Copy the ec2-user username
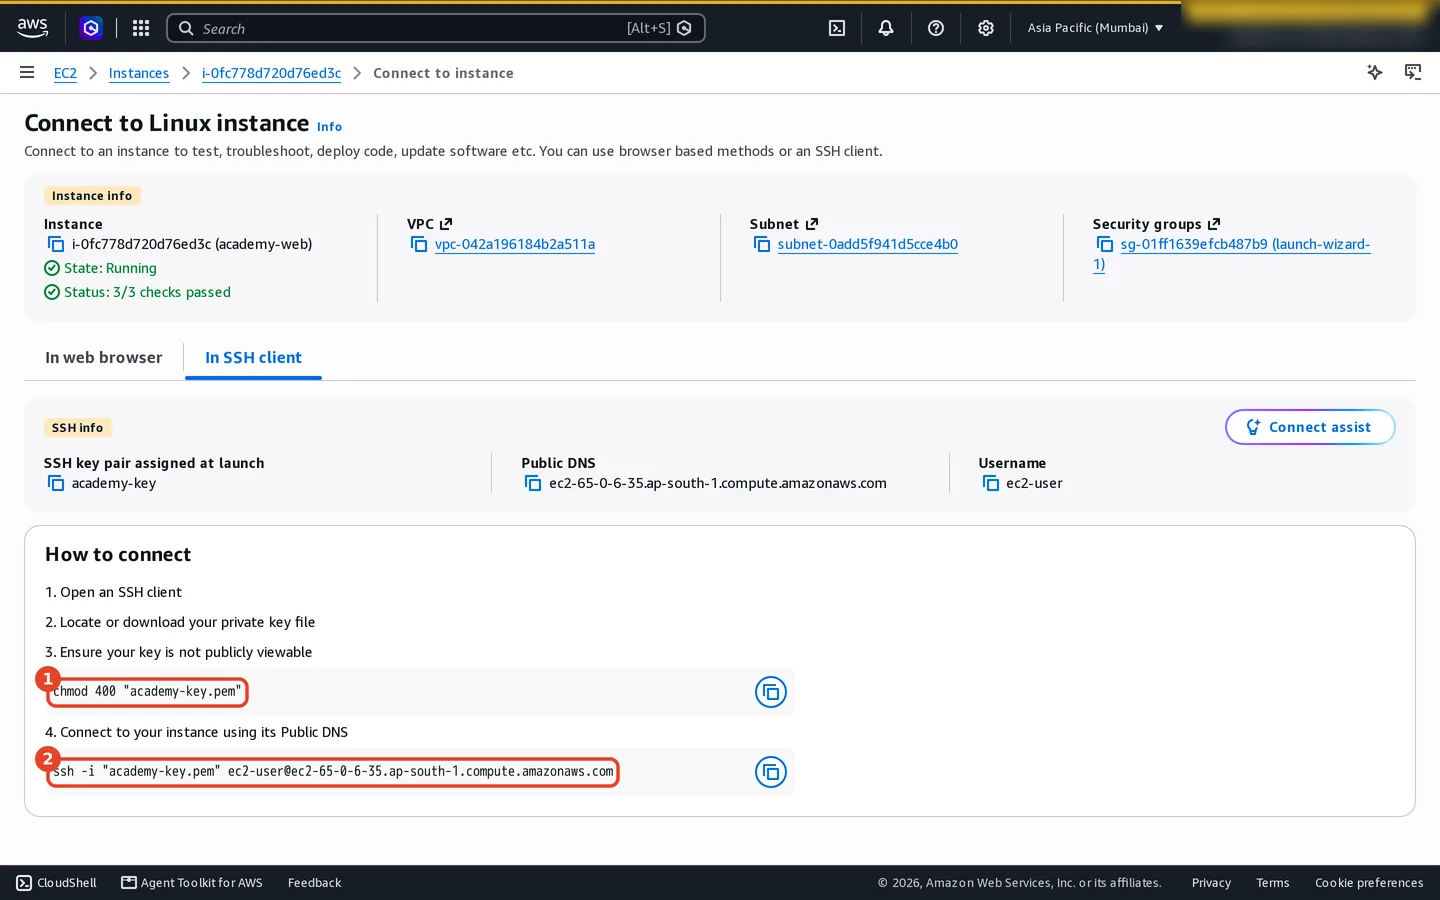 click(x=991, y=483)
